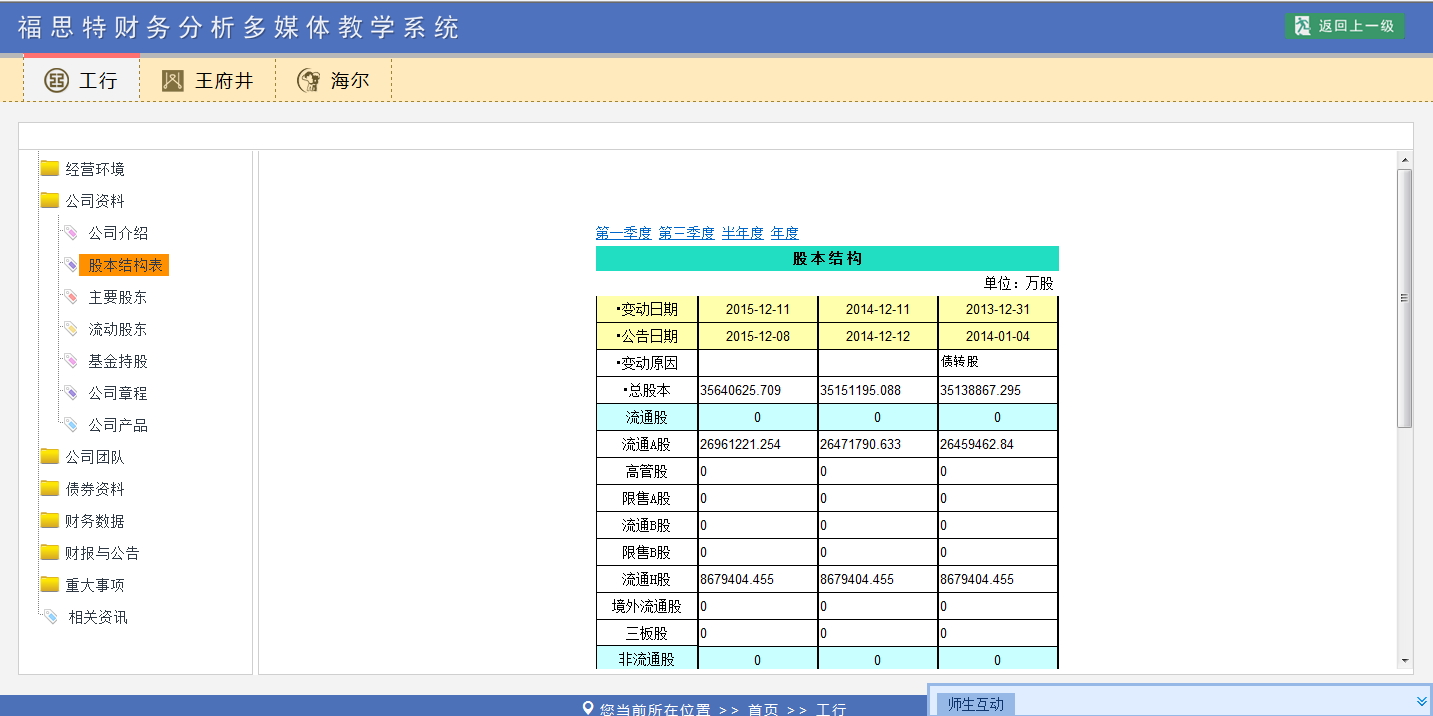Click the 2014-12-12 公告日期 cell
The height and width of the screenshot is (716, 1433).
[x=878, y=336]
